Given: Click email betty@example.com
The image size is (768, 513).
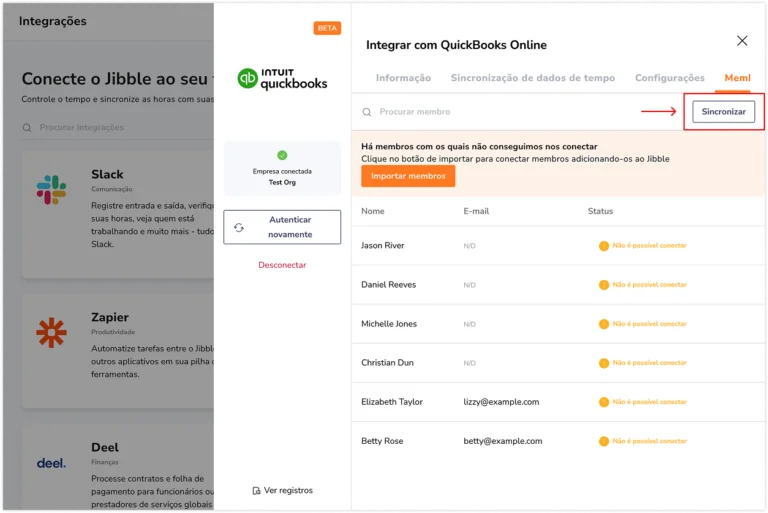Looking at the screenshot, I should [x=503, y=441].
